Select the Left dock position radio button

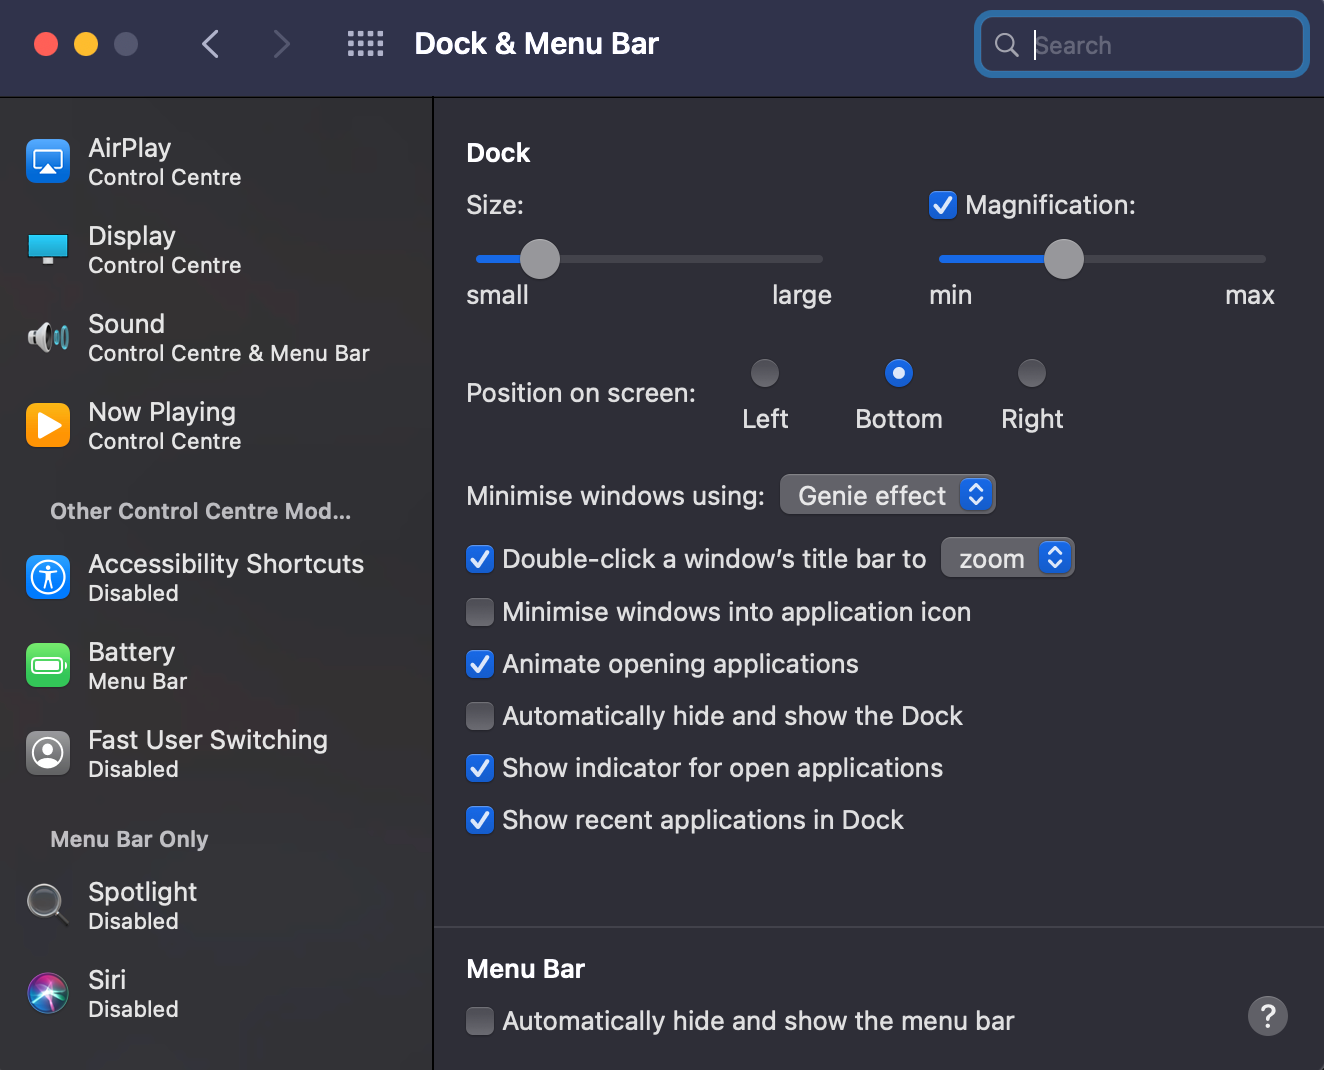point(765,373)
